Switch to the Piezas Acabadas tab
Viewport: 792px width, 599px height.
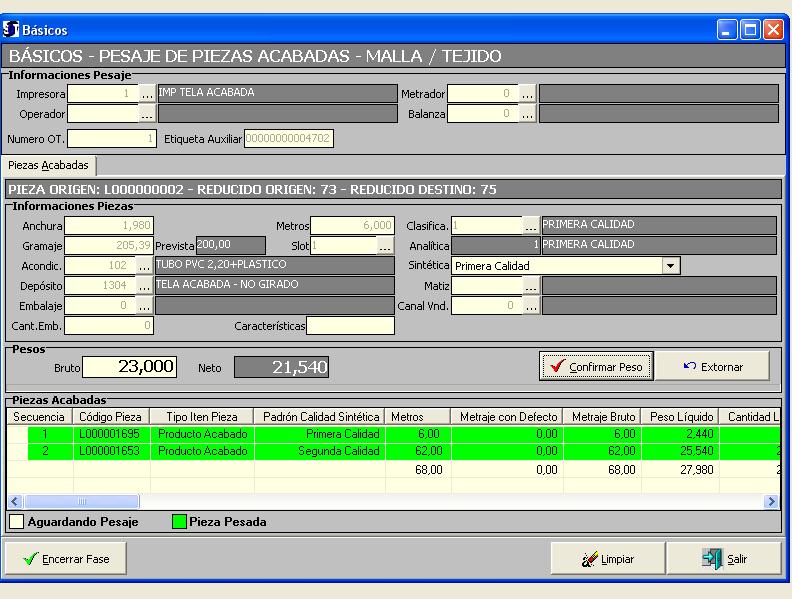point(50,165)
